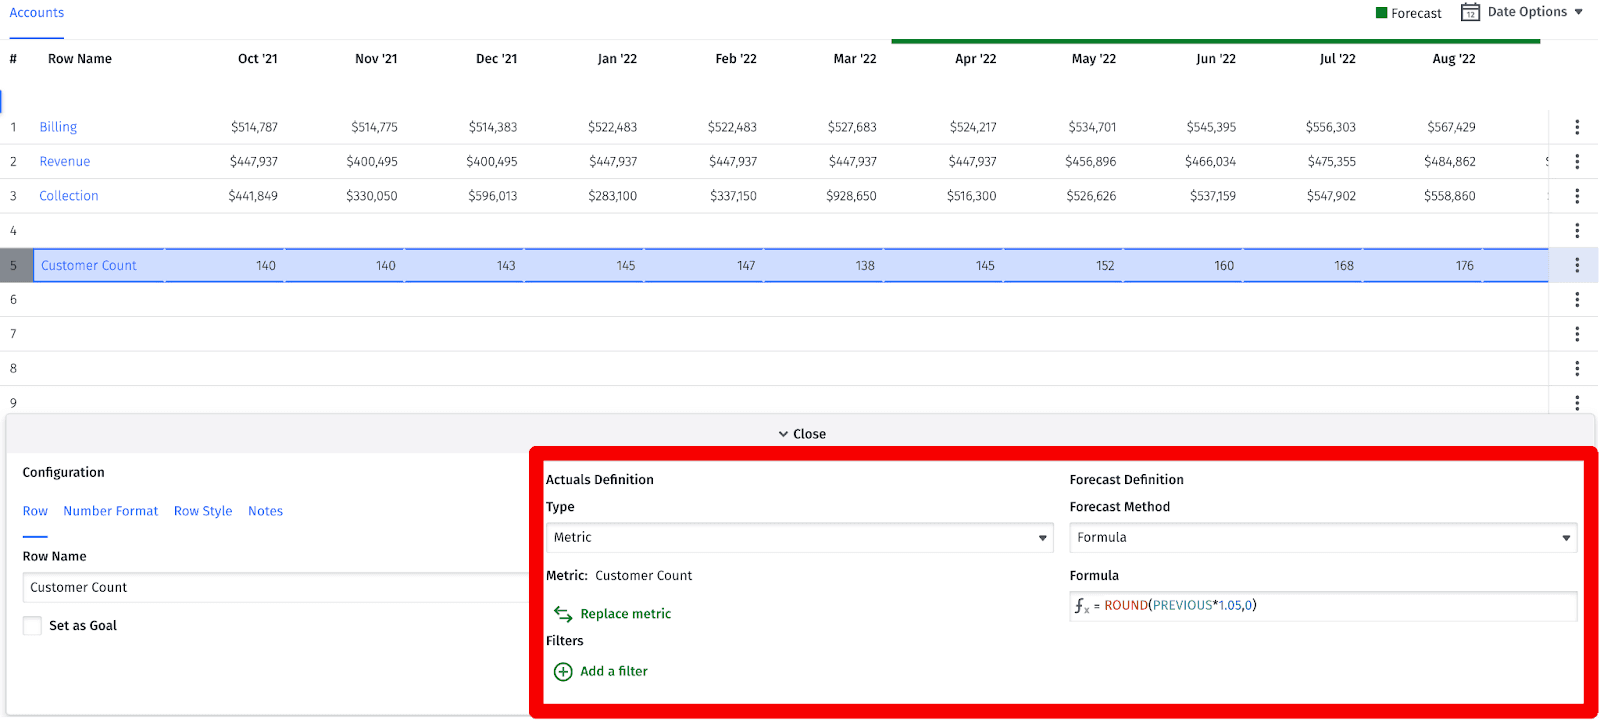Open the Type dropdown showing Metric

[x=799, y=537]
